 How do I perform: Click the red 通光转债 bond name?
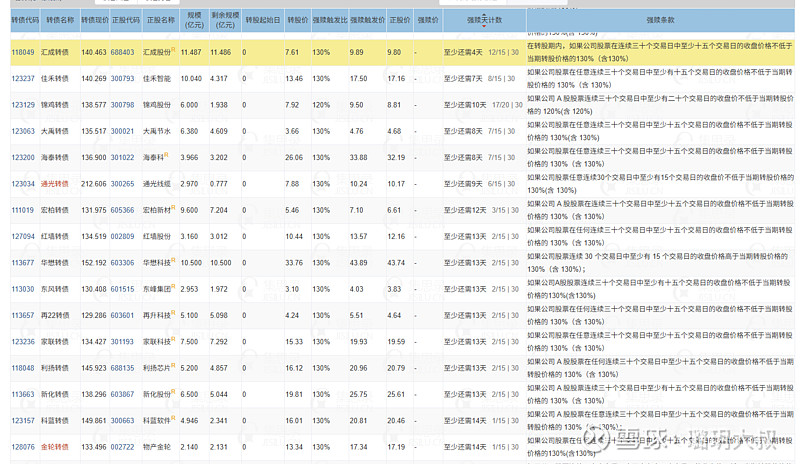55,184
